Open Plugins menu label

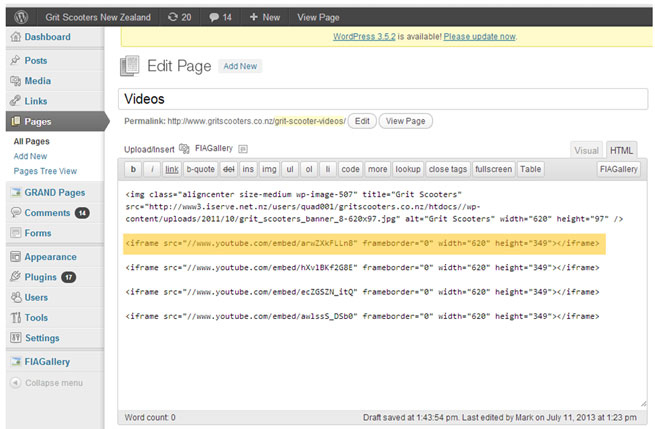(x=41, y=277)
